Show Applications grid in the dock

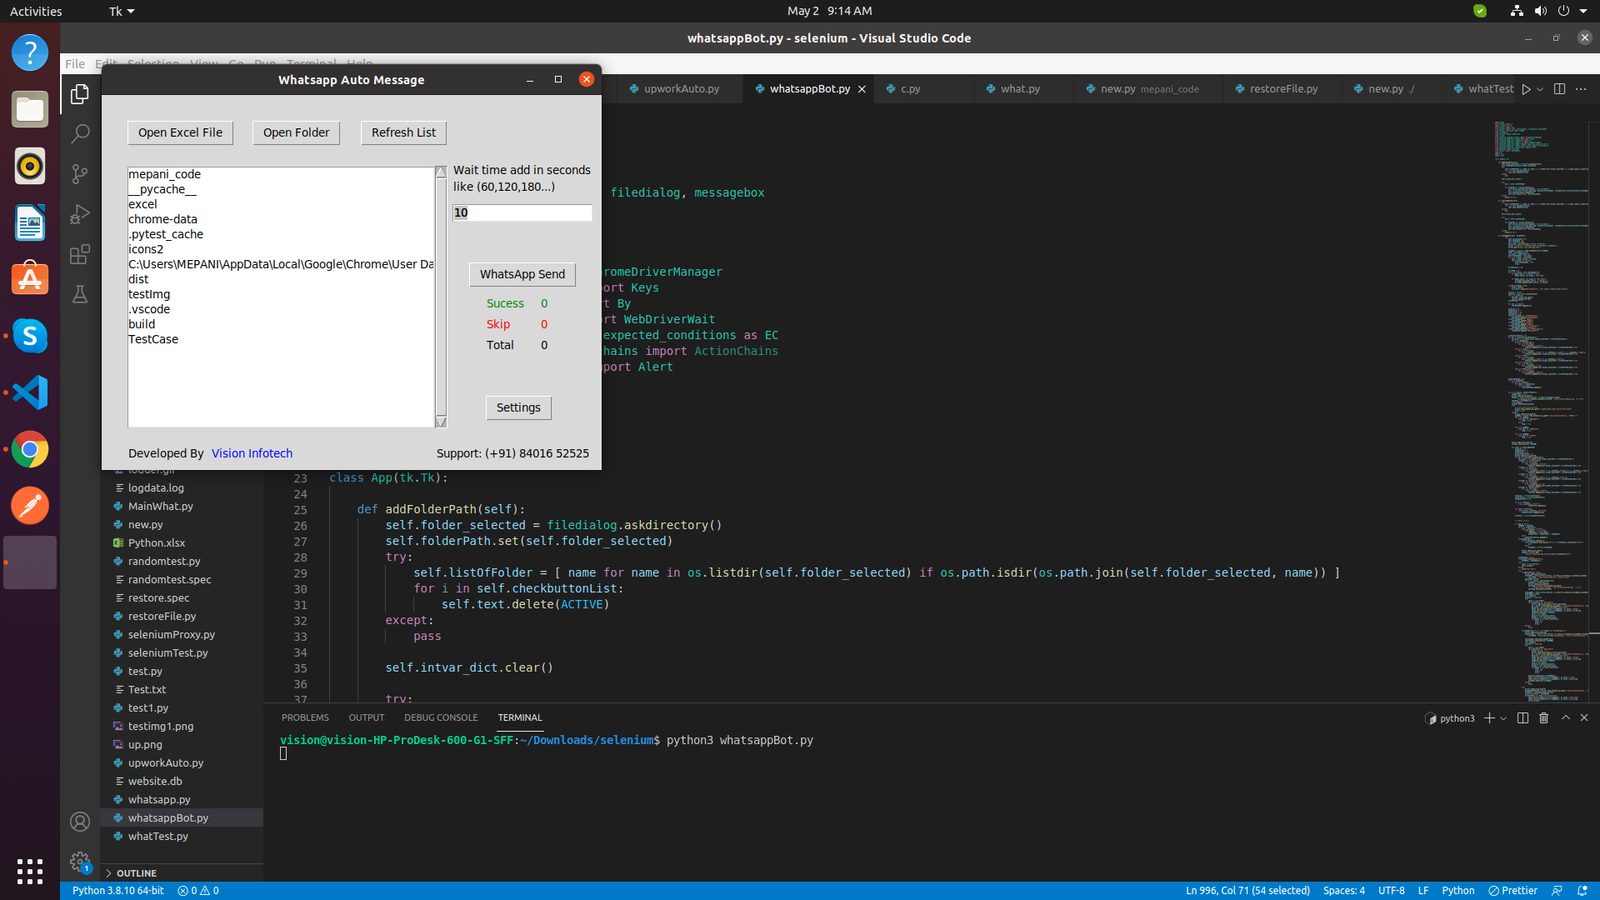coord(30,871)
